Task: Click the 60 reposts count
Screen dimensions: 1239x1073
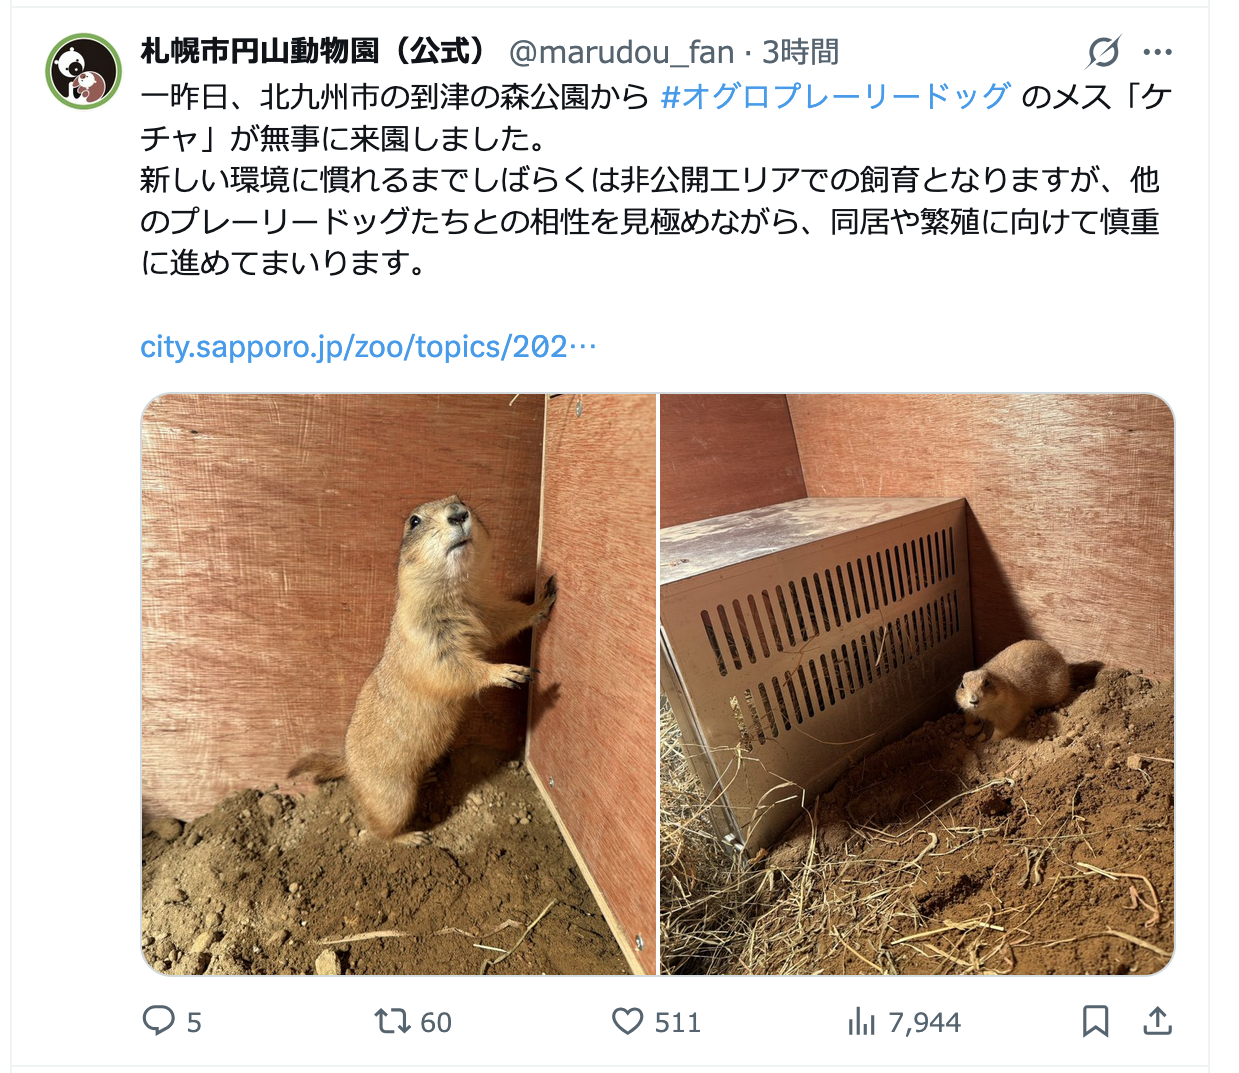Action: pos(436,1022)
